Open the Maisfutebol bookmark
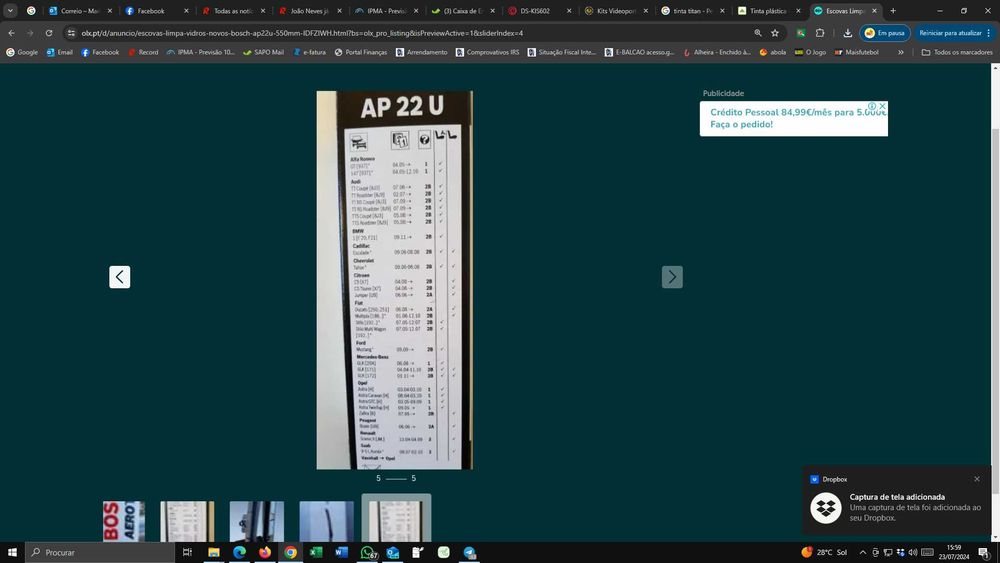 [x=856, y=52]
